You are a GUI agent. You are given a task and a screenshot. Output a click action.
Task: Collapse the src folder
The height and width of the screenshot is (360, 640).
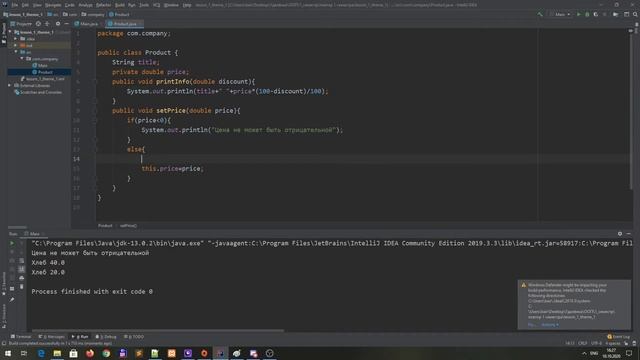pyautogui.click(x=16, y=52)
